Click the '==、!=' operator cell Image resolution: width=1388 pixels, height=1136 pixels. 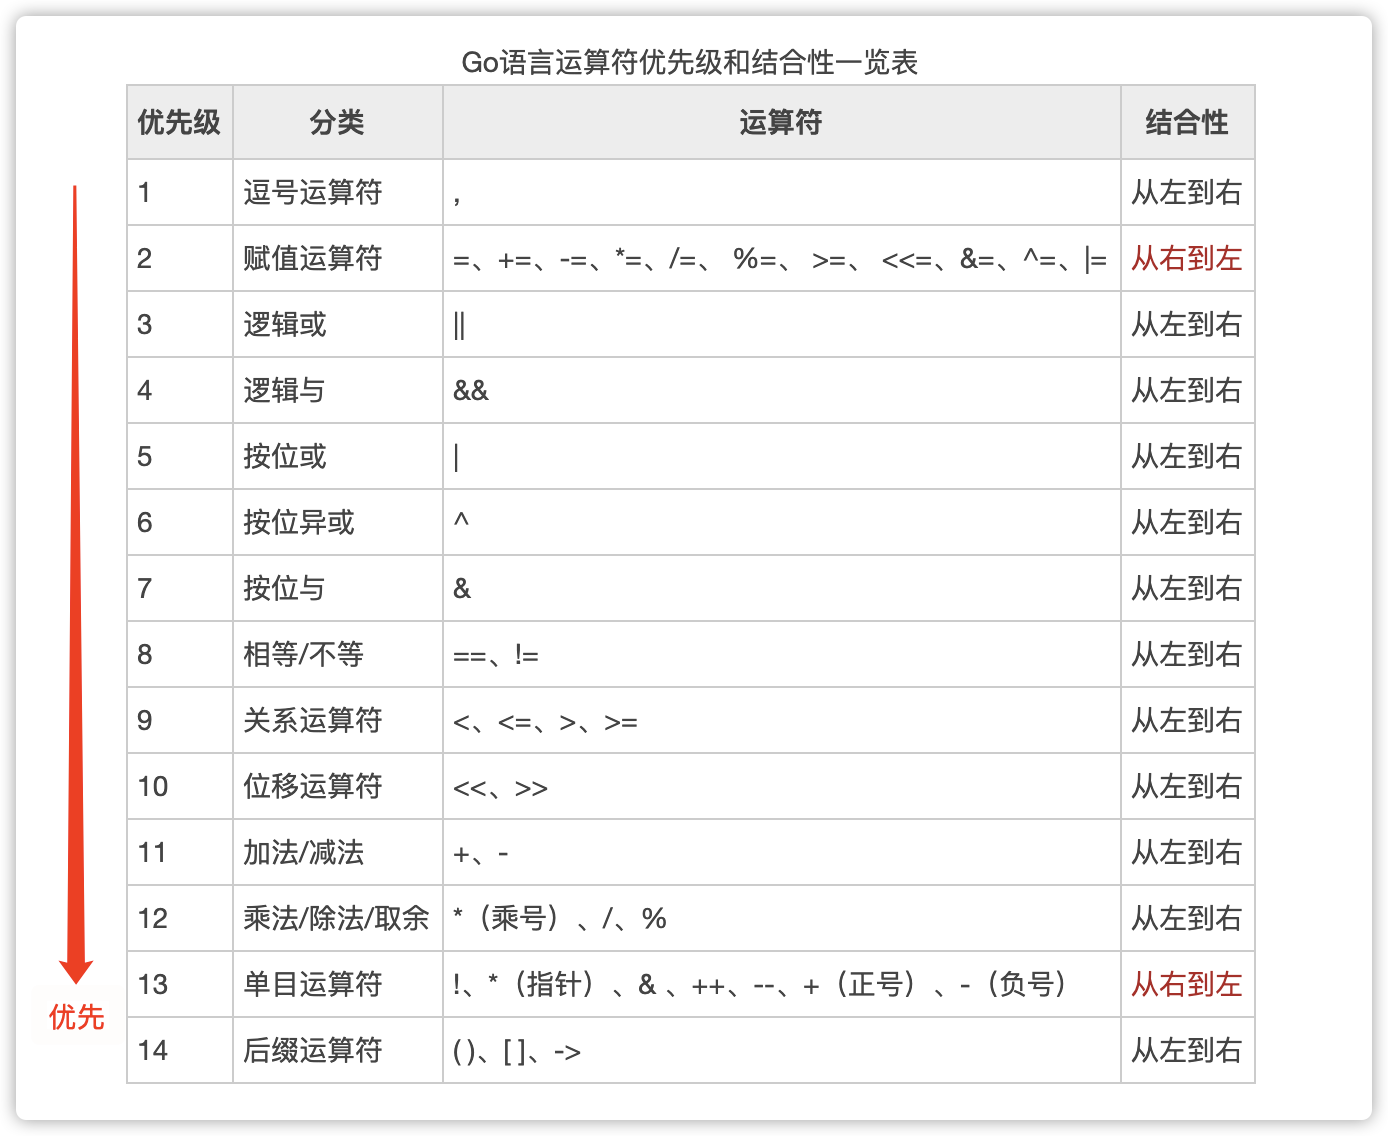pos(781,654)
